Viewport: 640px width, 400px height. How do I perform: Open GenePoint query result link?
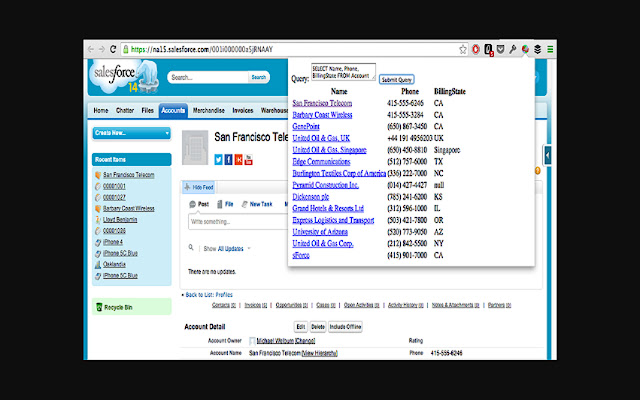[x=306, y=127]
